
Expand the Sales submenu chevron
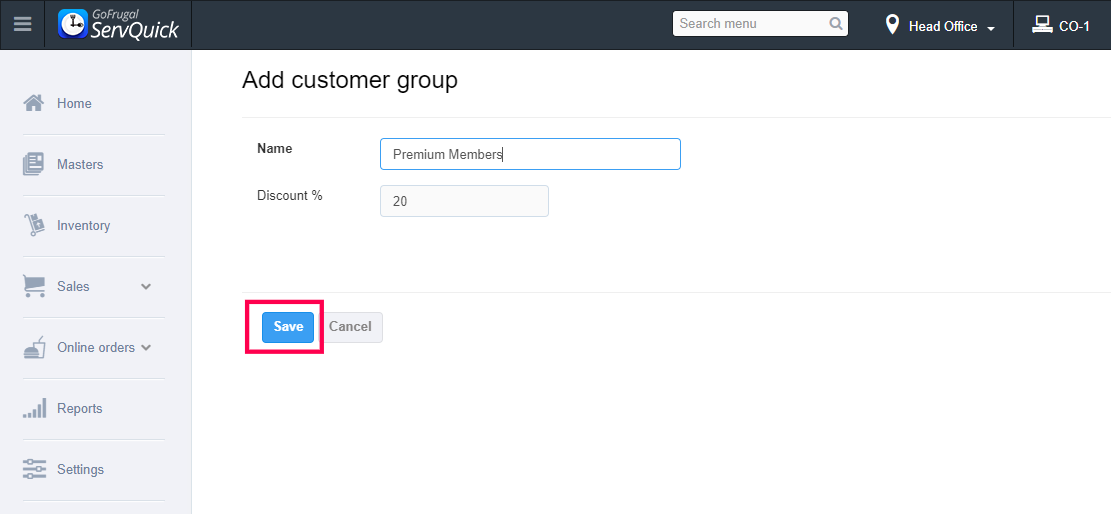coord(146,286)
